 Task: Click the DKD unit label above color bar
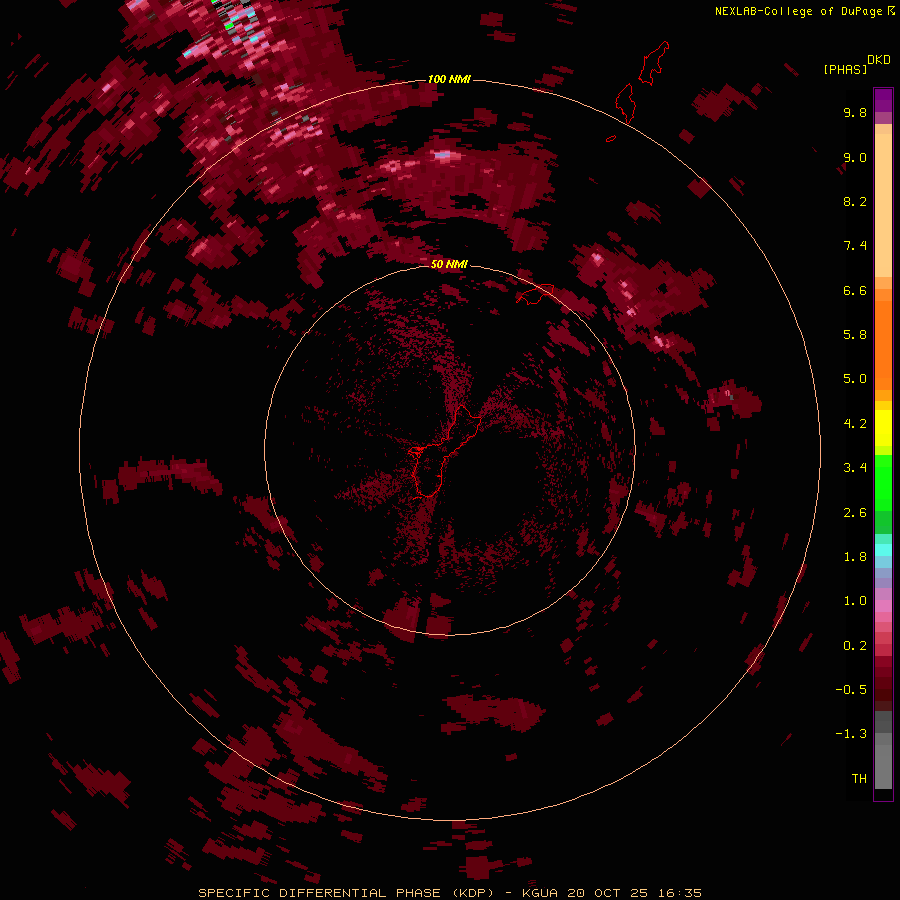pyautogui.click(x=879, y=60)
